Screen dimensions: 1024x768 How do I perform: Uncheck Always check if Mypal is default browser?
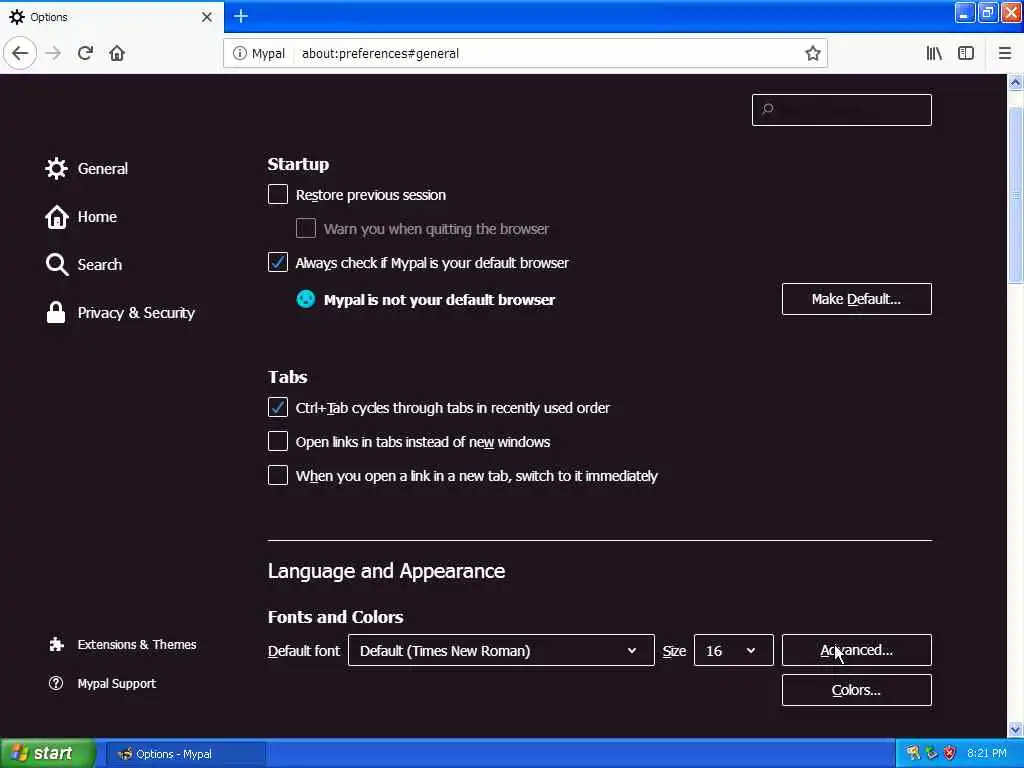pyautogui.click(x=278, y=262)
